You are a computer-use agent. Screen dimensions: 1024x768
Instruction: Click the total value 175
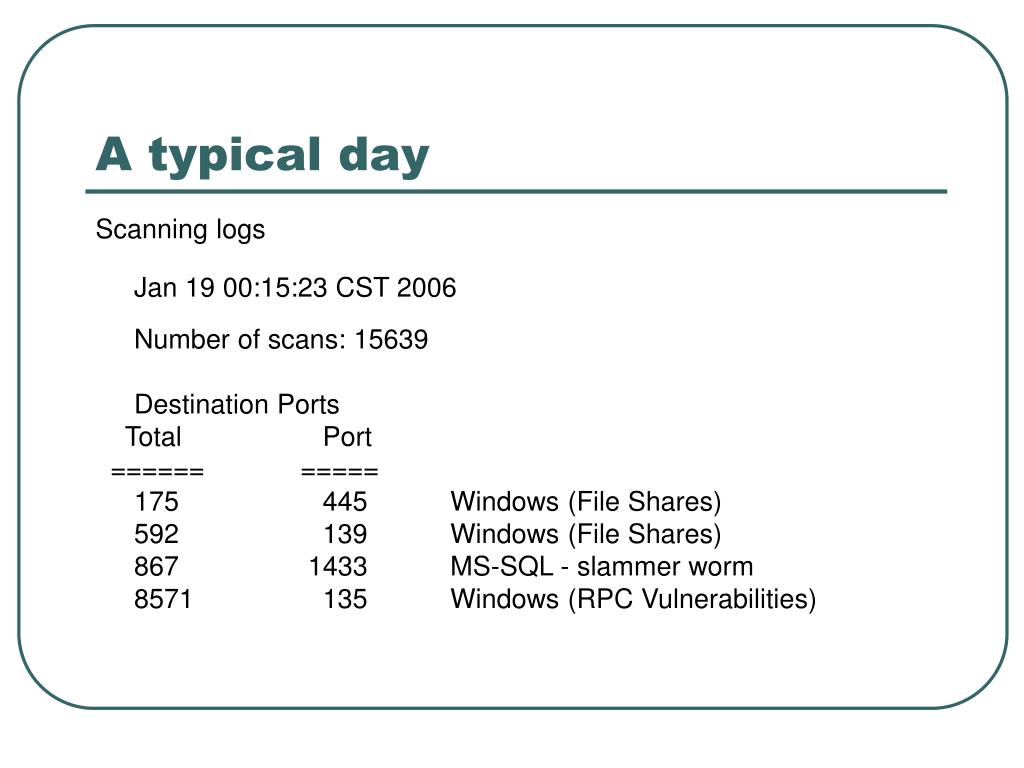[x=156, y=502]
